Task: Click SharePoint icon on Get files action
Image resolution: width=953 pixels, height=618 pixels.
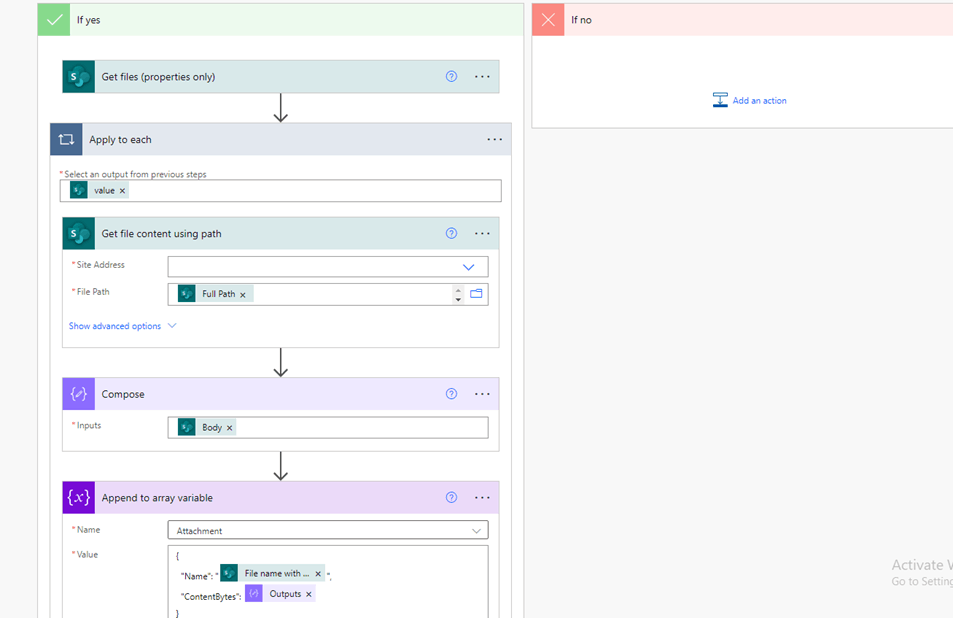Action: [x=78, y=76]
